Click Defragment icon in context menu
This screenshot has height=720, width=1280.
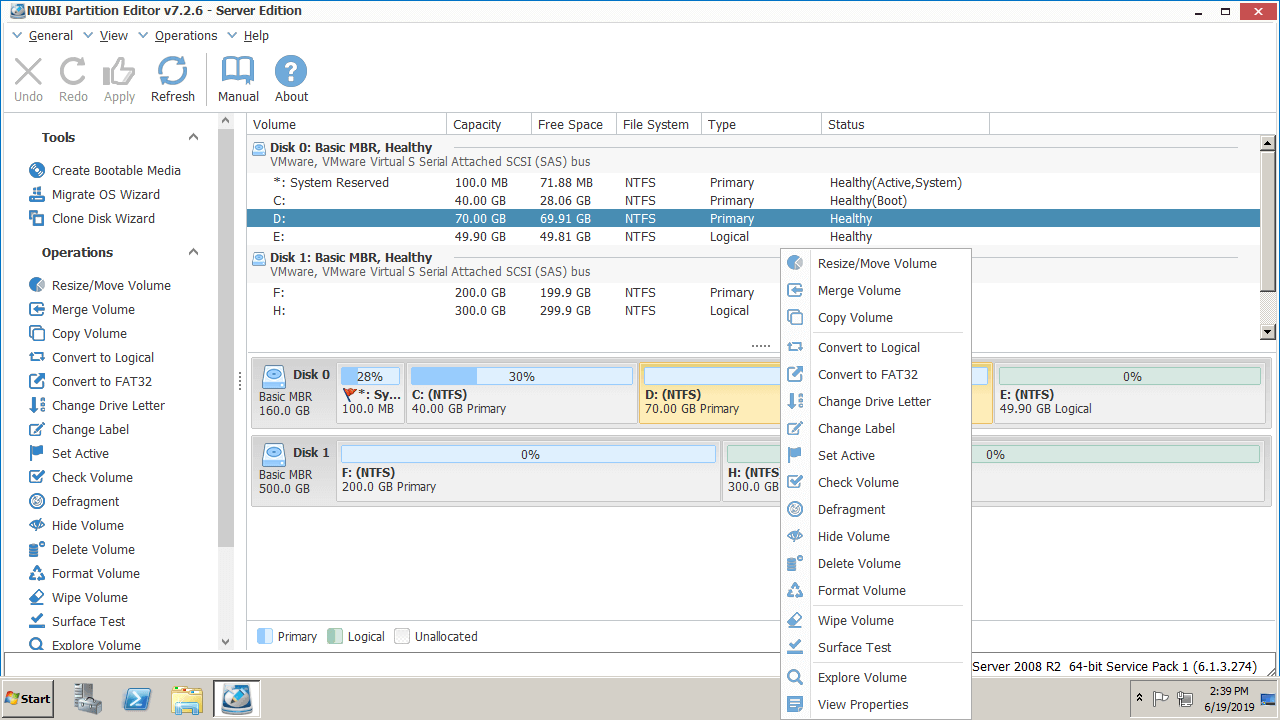coord(795,510)
